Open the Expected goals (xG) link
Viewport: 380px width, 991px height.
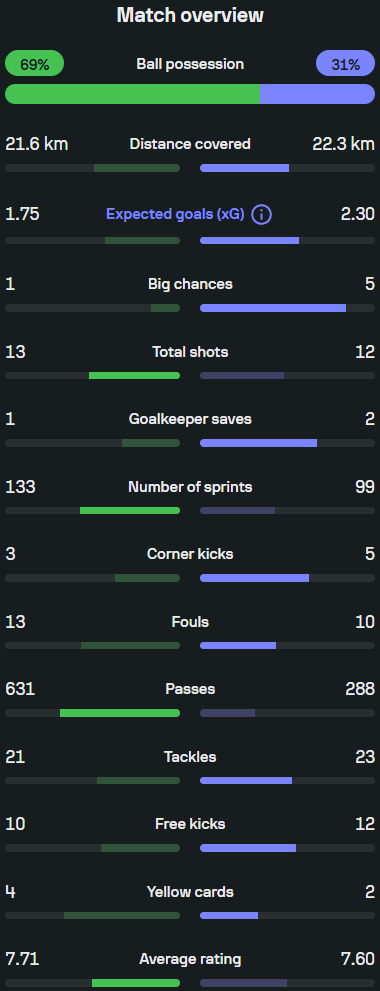pyautogui.click(x=175, y=214)
